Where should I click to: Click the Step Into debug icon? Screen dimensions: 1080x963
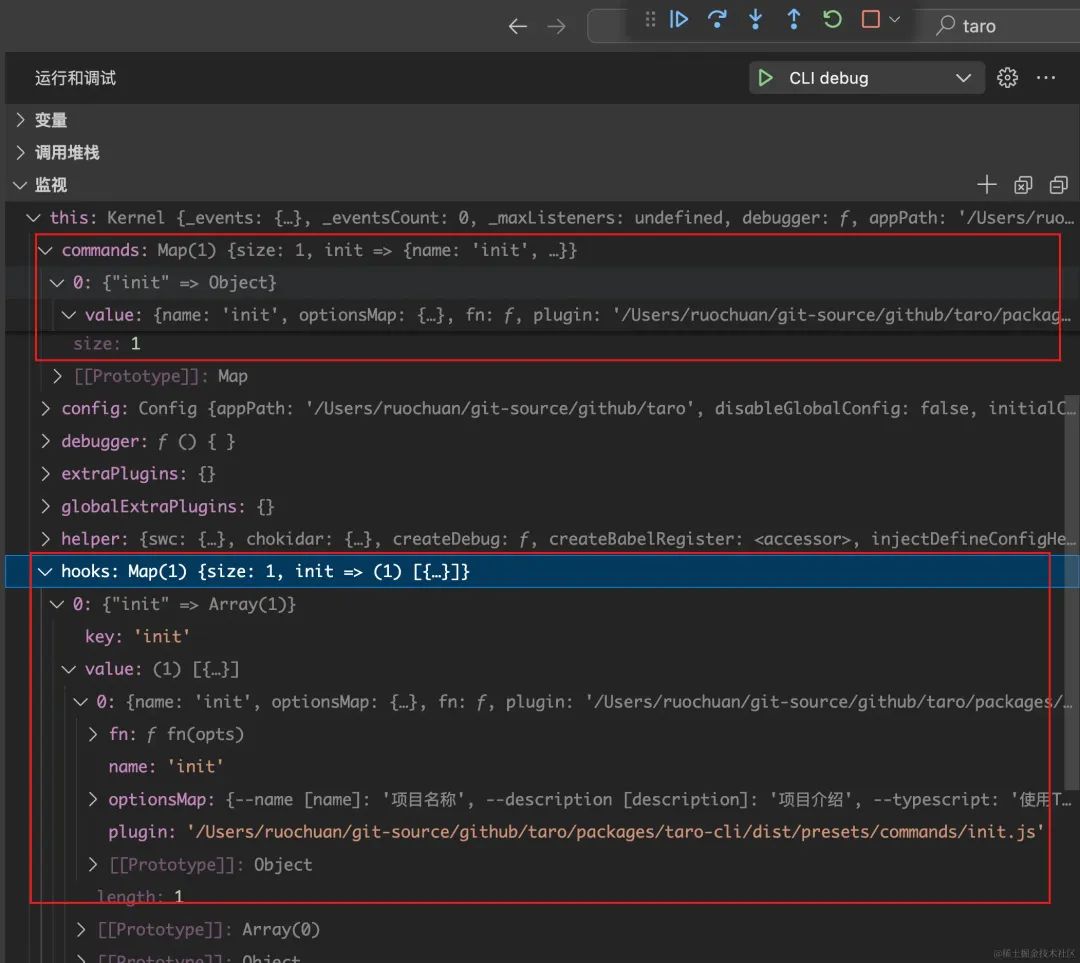point(756,19)
